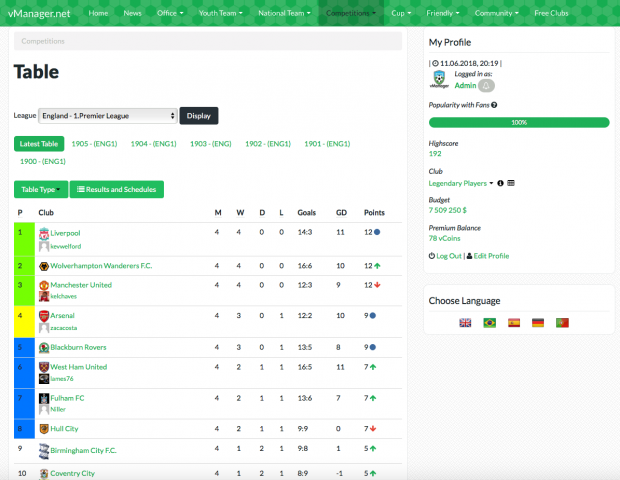Image resolution: width=620 pixels, height=480 pixels.
Task: Click the club table icon beside Legendary Players
Action: 511,183
